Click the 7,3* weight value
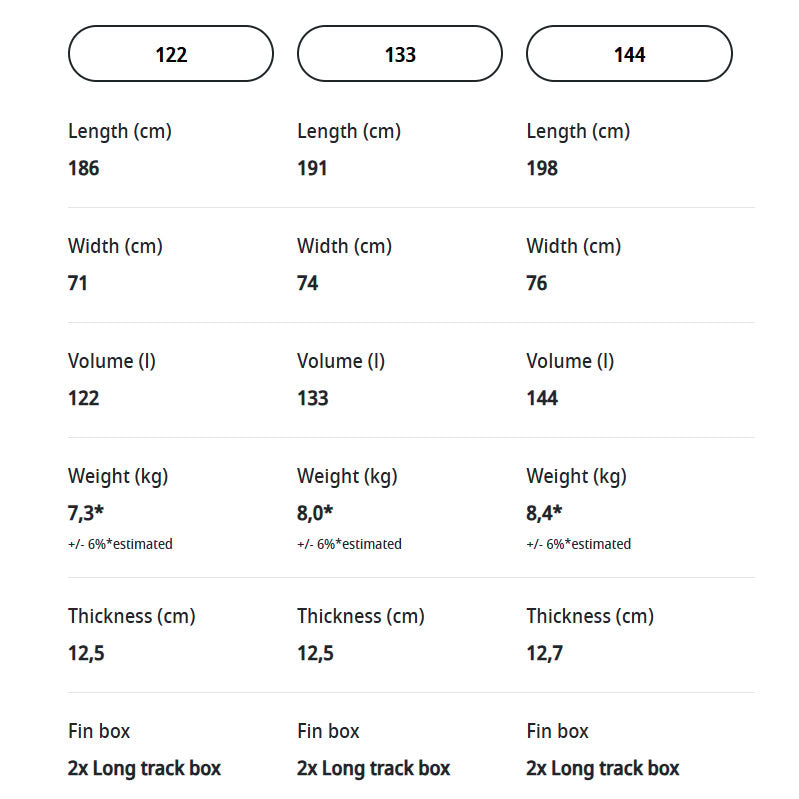 click(86, 512)
